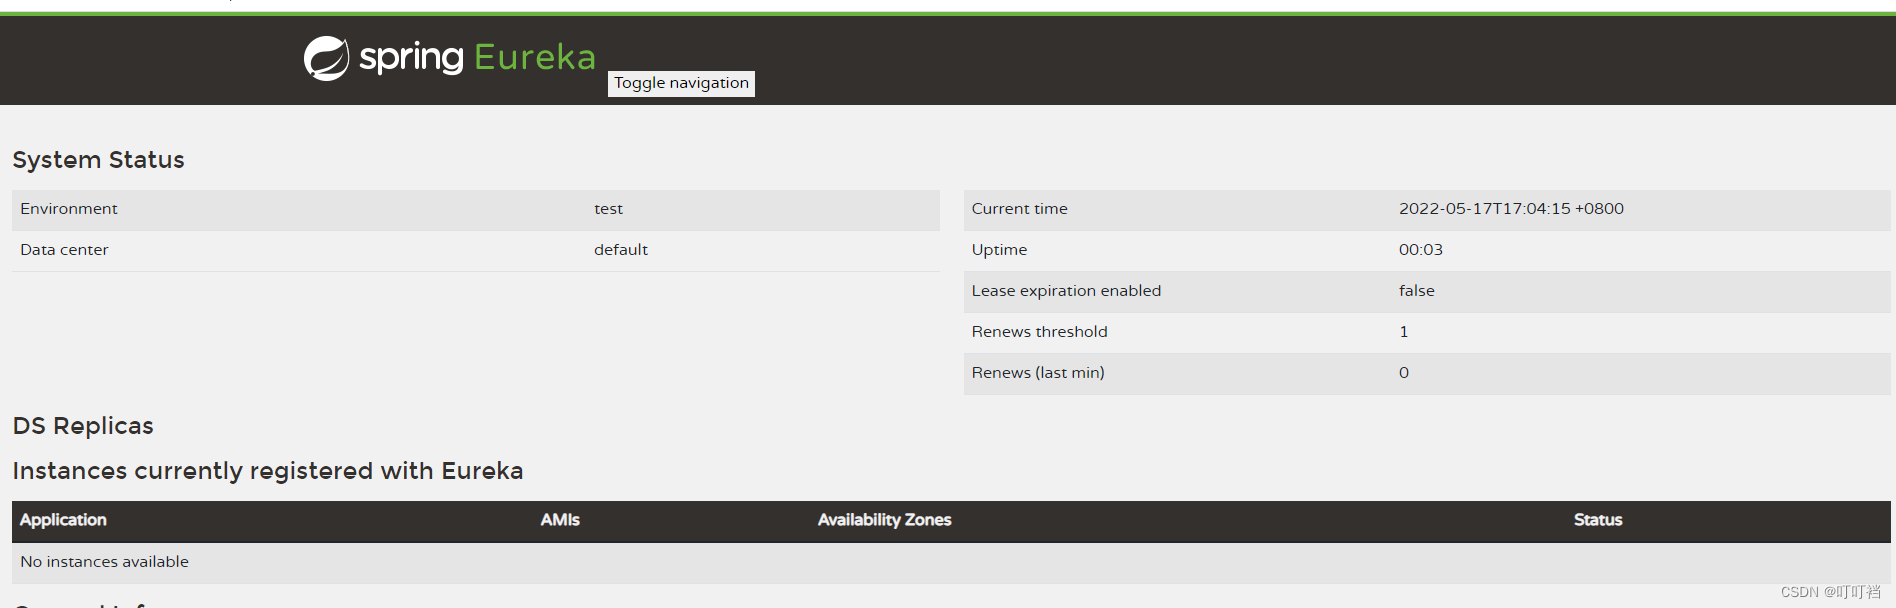Select the System Status heading
Screen dimensions: 1896x608
[98, 160]
